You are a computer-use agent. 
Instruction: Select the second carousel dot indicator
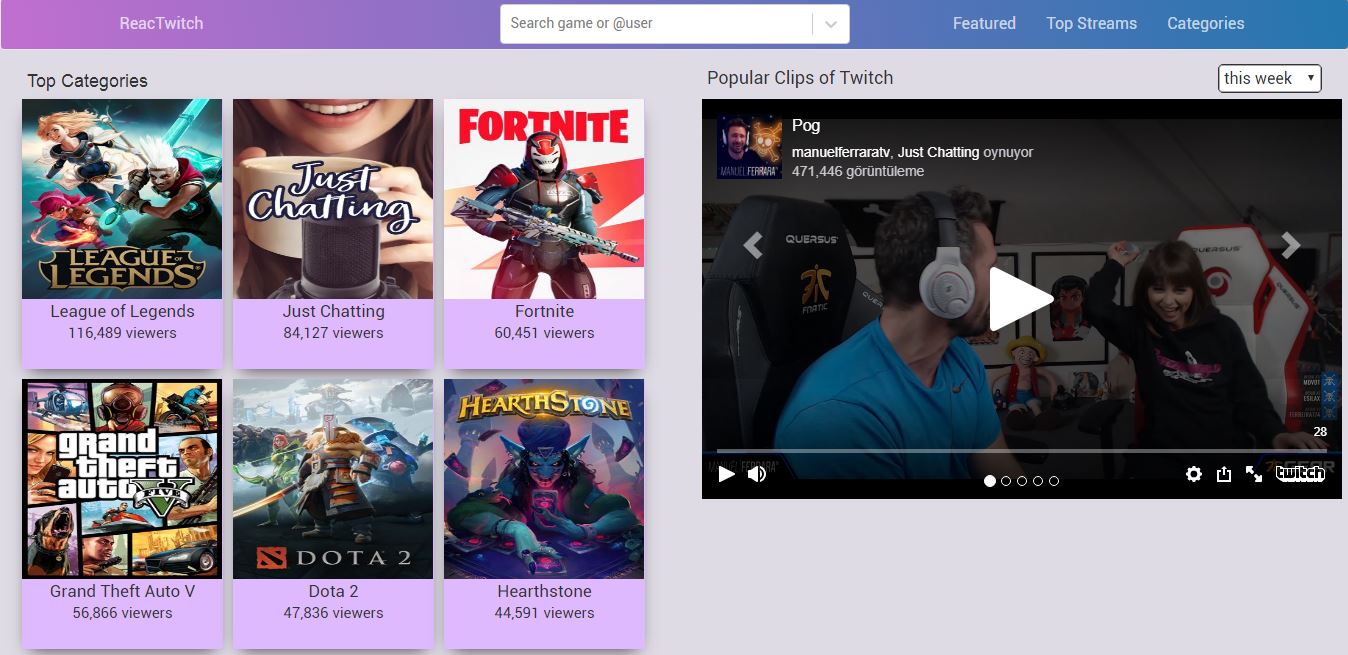[1006, 481]
